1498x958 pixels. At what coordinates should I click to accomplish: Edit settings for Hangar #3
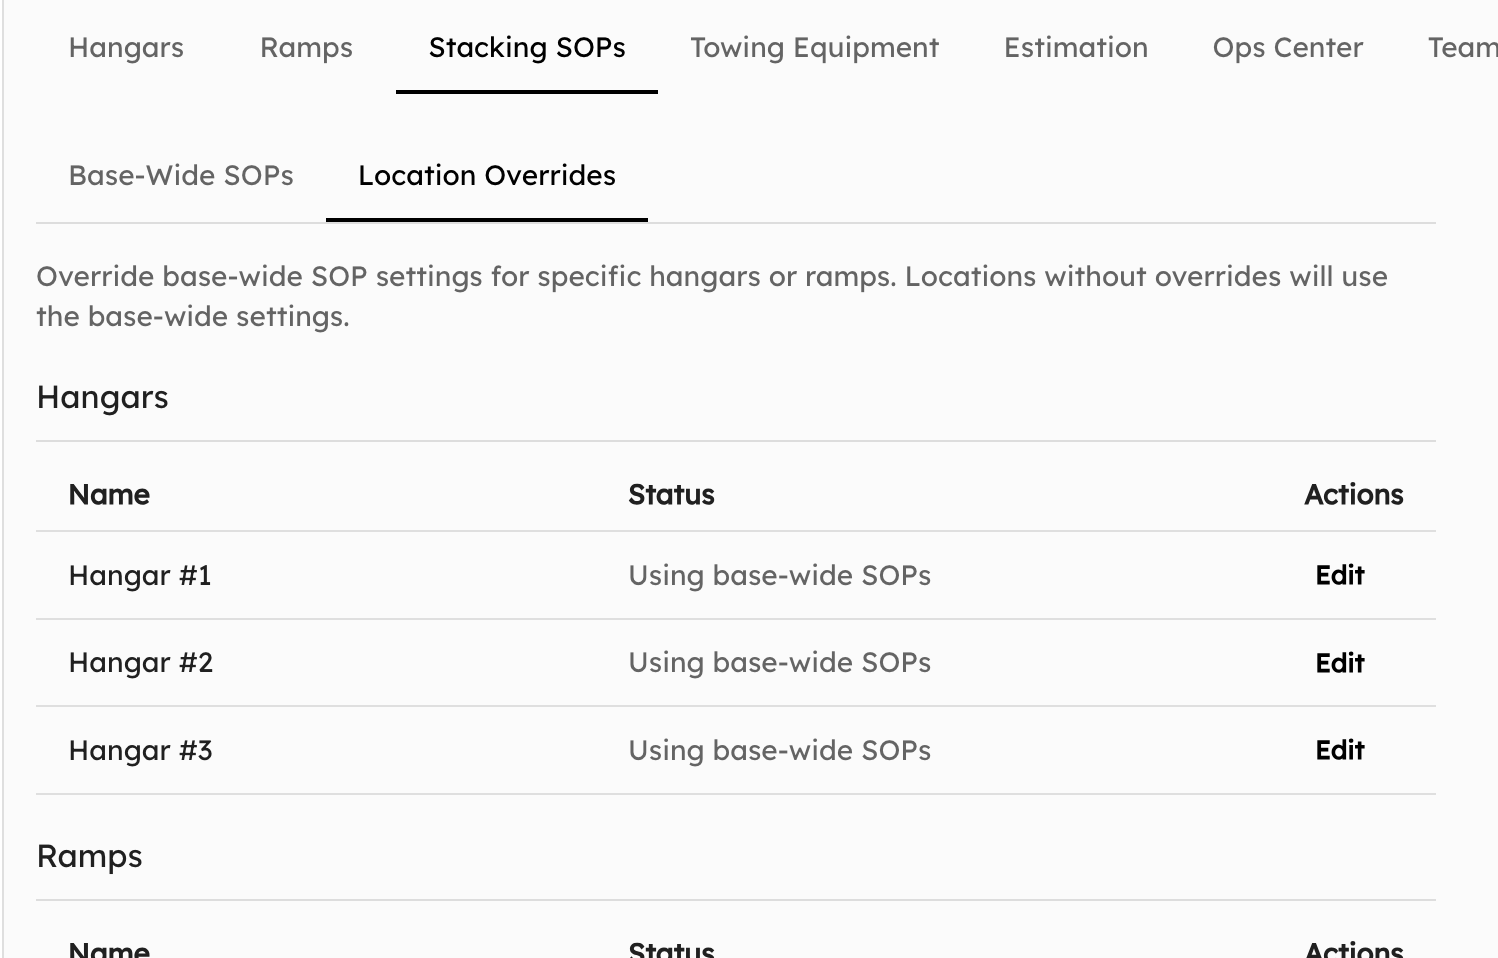point(1339,750)
